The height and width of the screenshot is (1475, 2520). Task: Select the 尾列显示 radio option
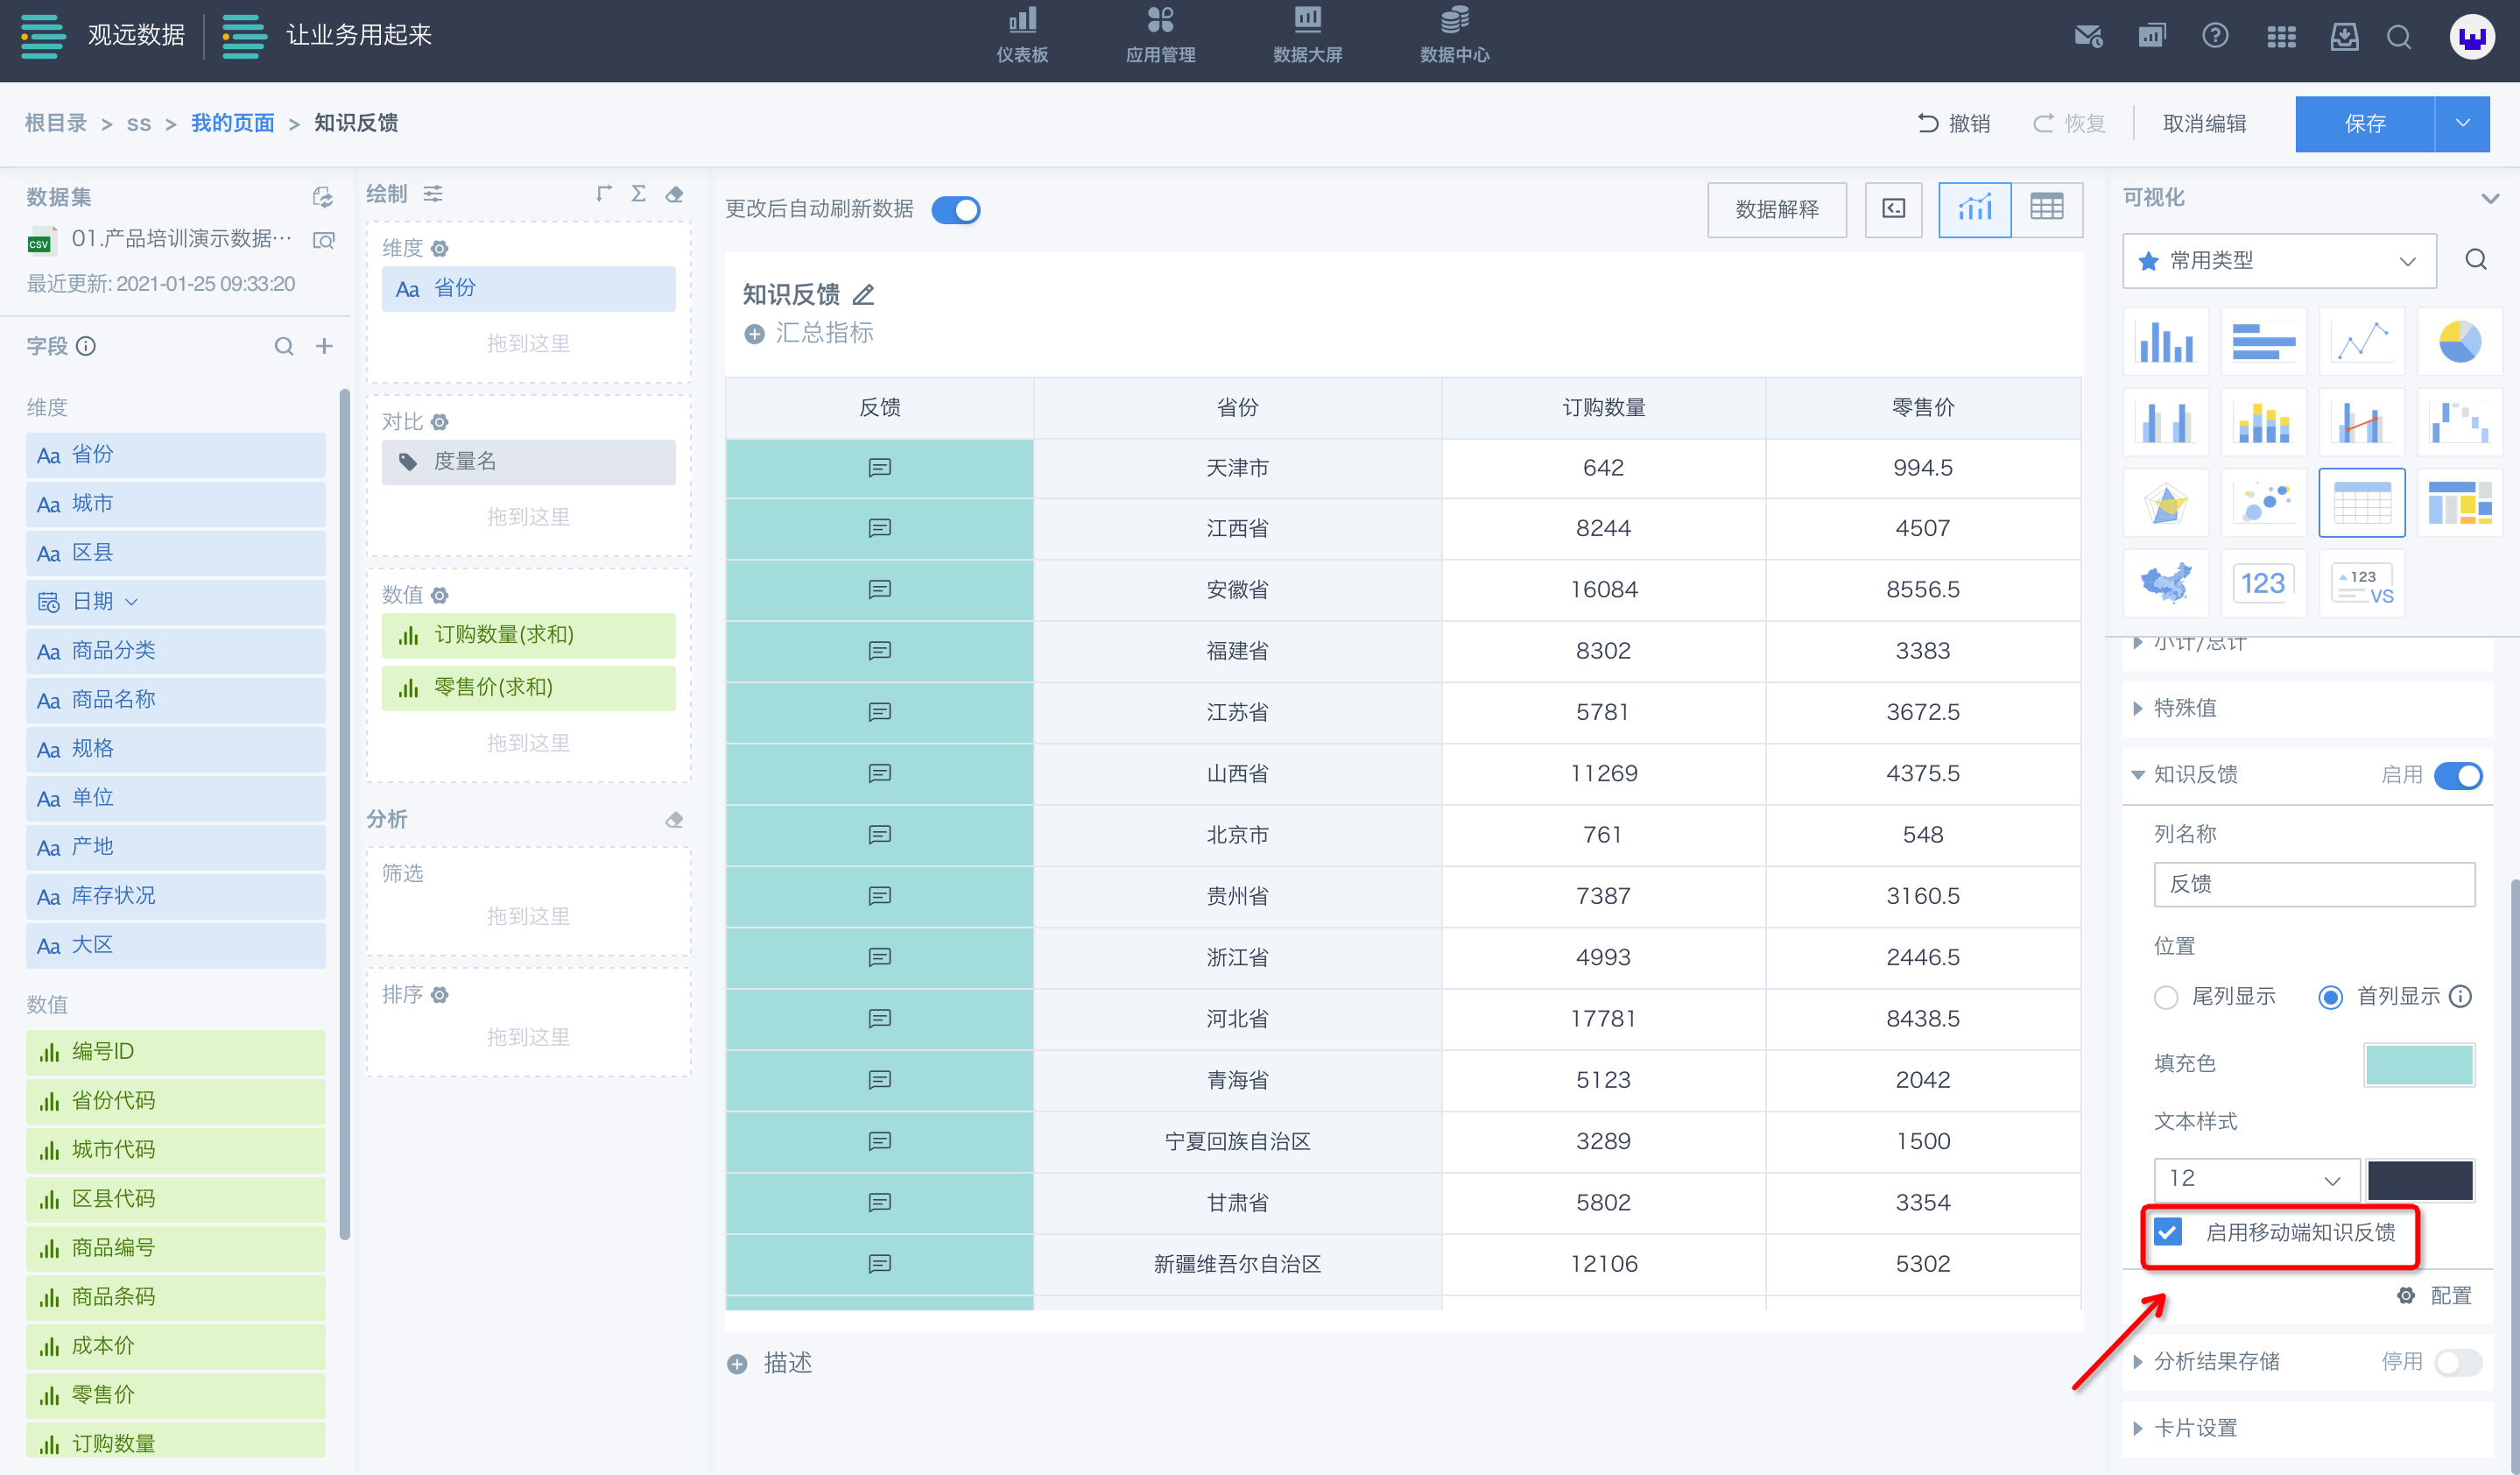[2166, 997]
